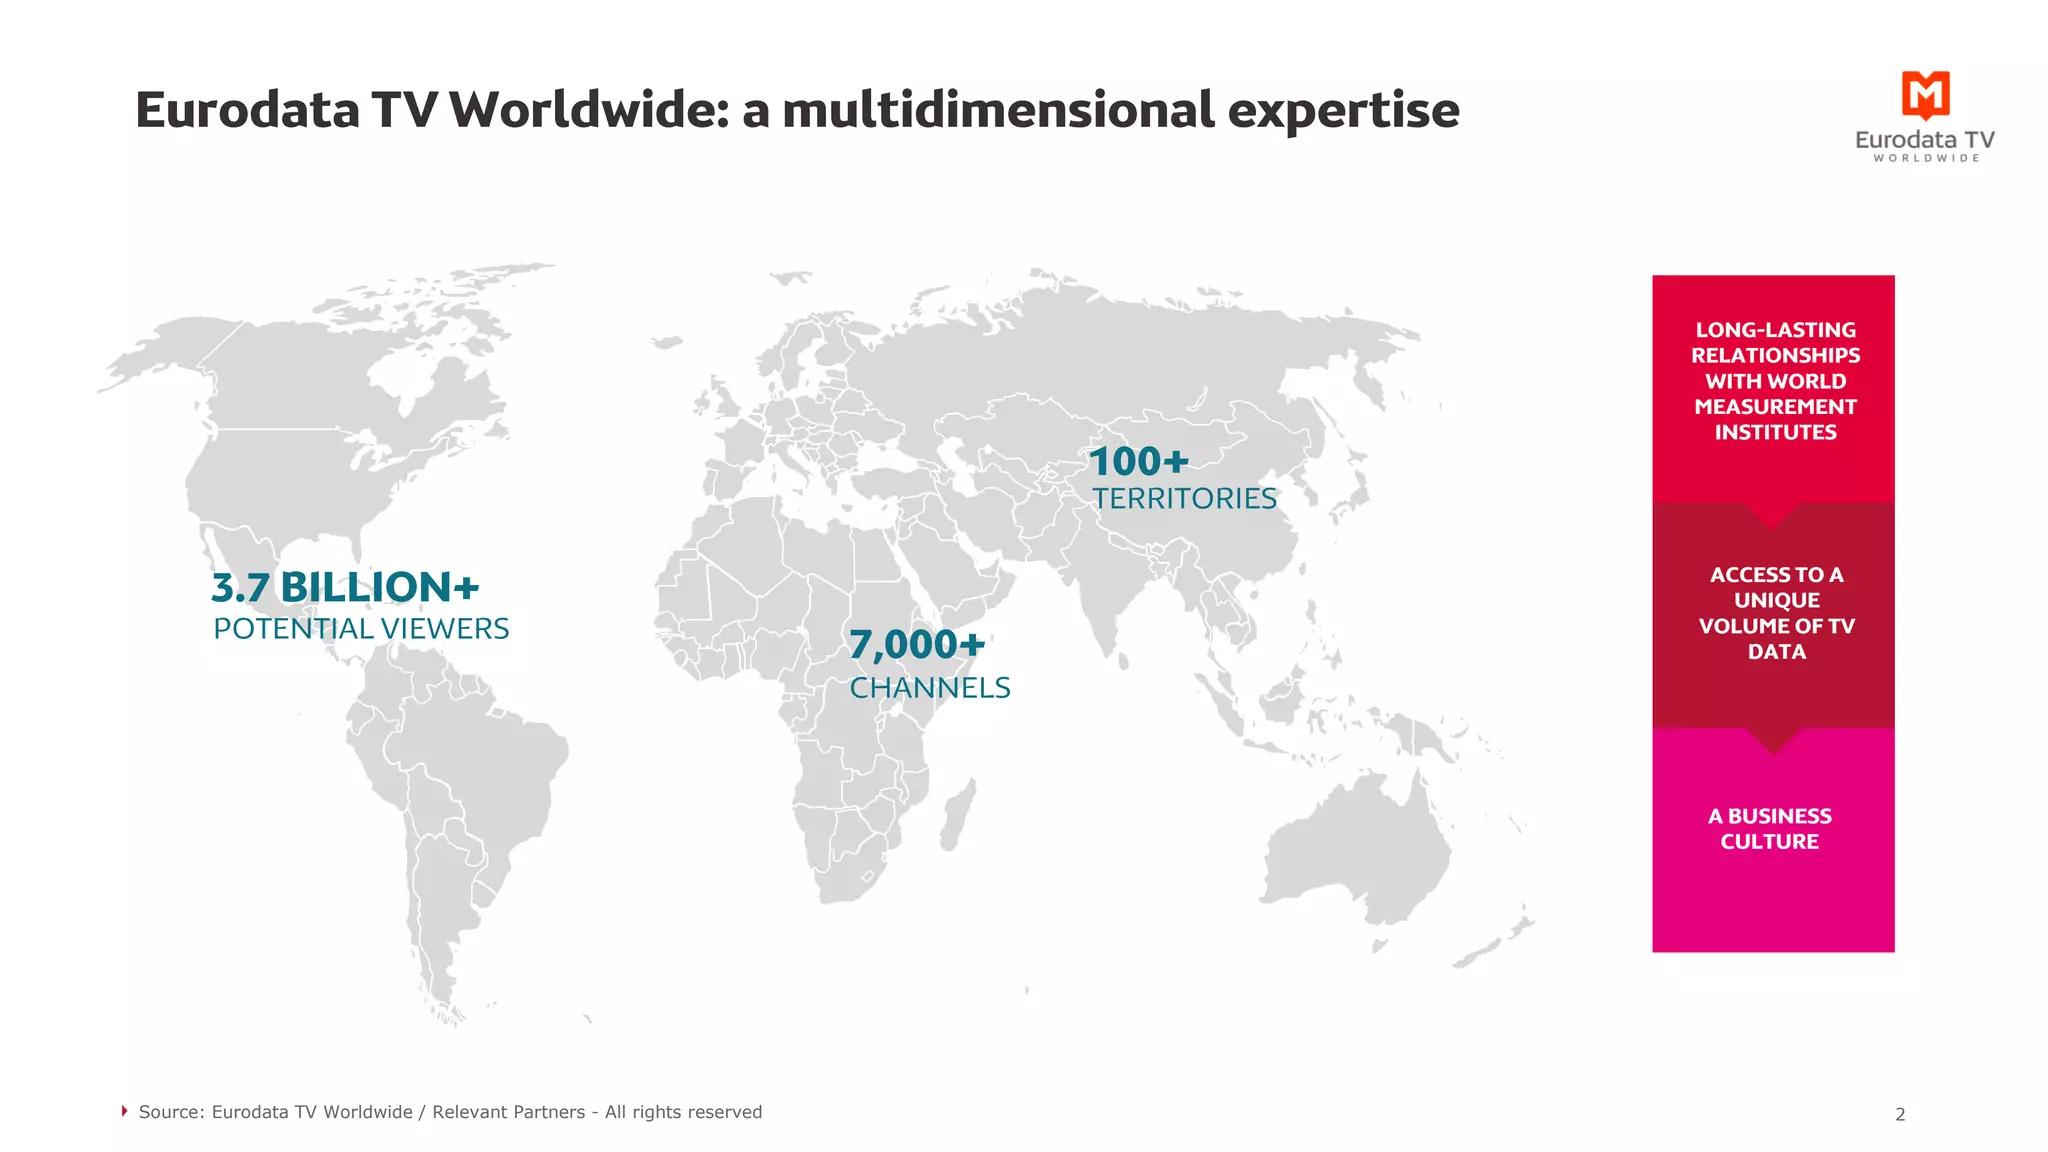Click Madagascar island on the map
The image size is (2048, 1152).
958,813
